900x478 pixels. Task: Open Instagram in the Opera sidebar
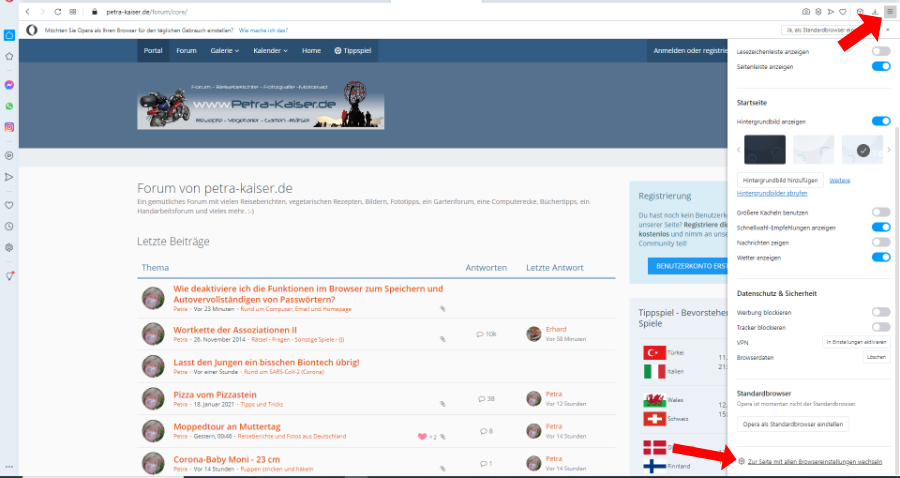coord(9,127)
